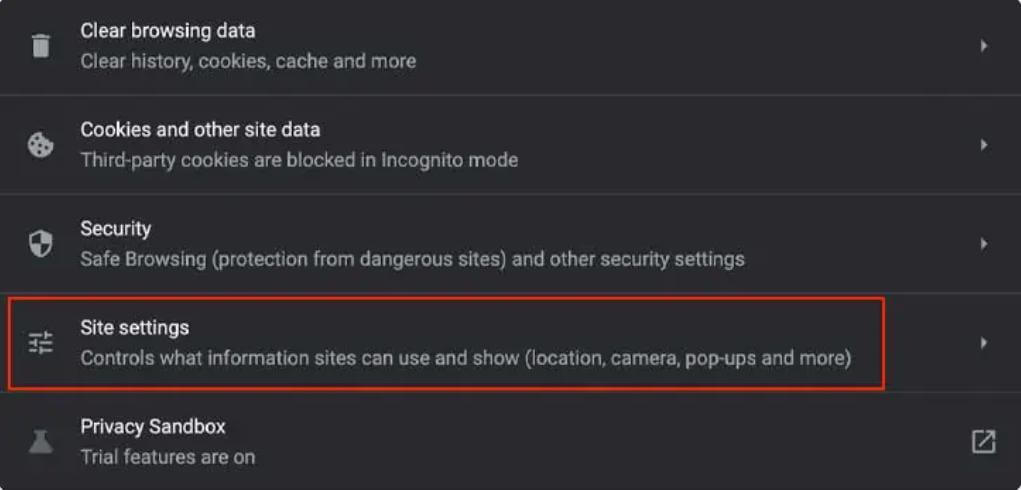Expand the Clear browsing data arrow
The width and height of the screenshot is (1021, 490).
tap(984, 46)
